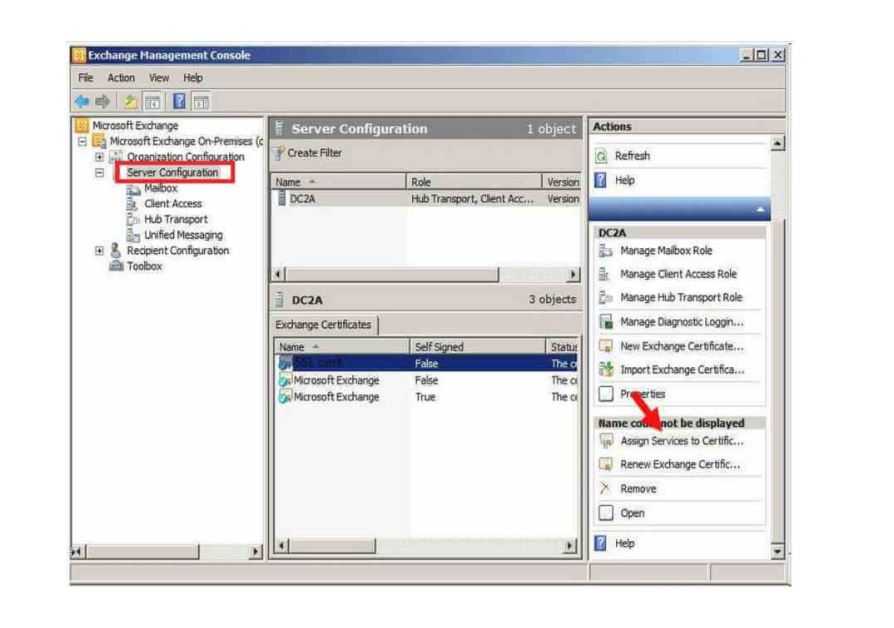Screen dimensions: 894x628
Task: Click the Manage Diagnostic Logging icon
Action: pyautogui.click(x=606, y=322)
